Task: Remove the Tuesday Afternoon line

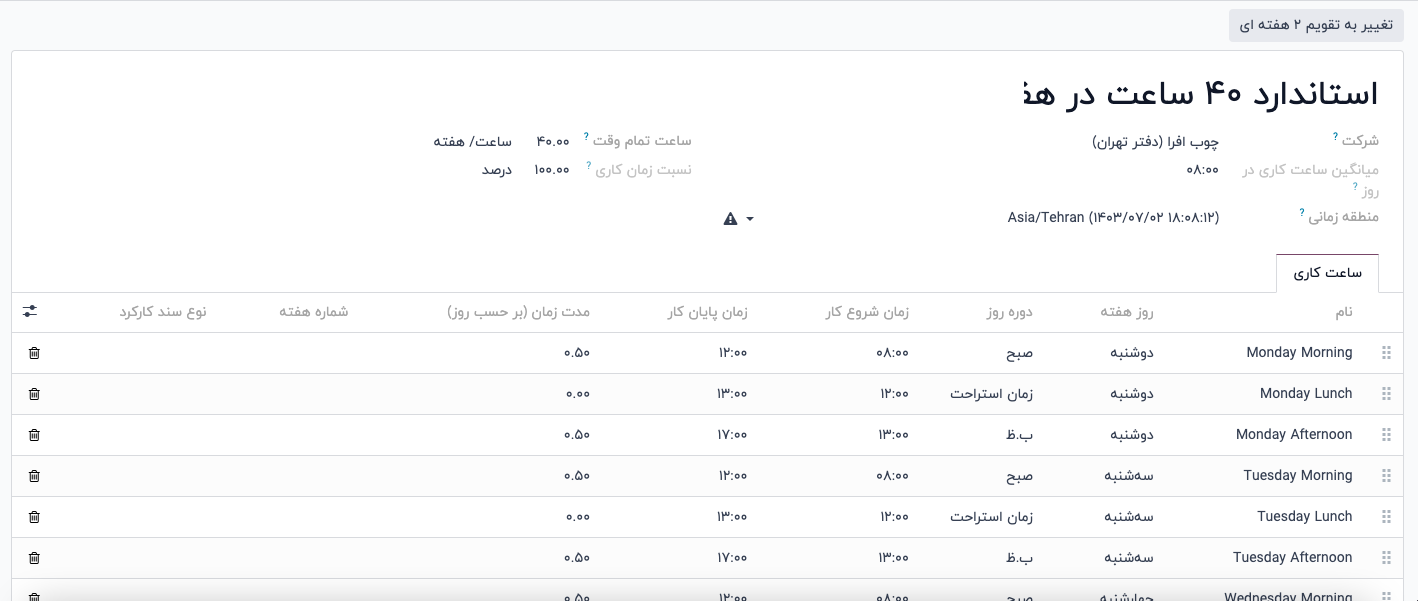Action: 34,558
